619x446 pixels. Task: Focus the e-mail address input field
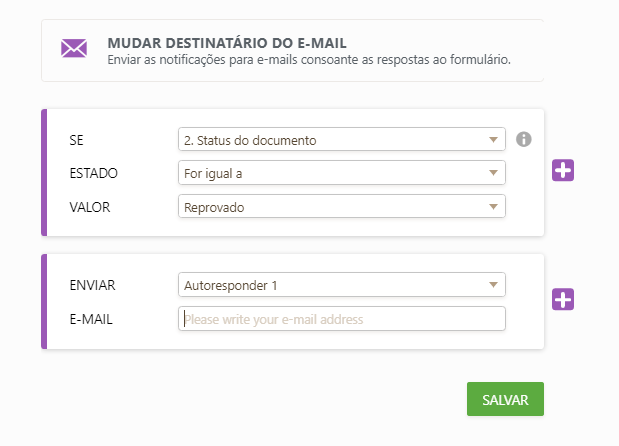click(x=341, y=319)
